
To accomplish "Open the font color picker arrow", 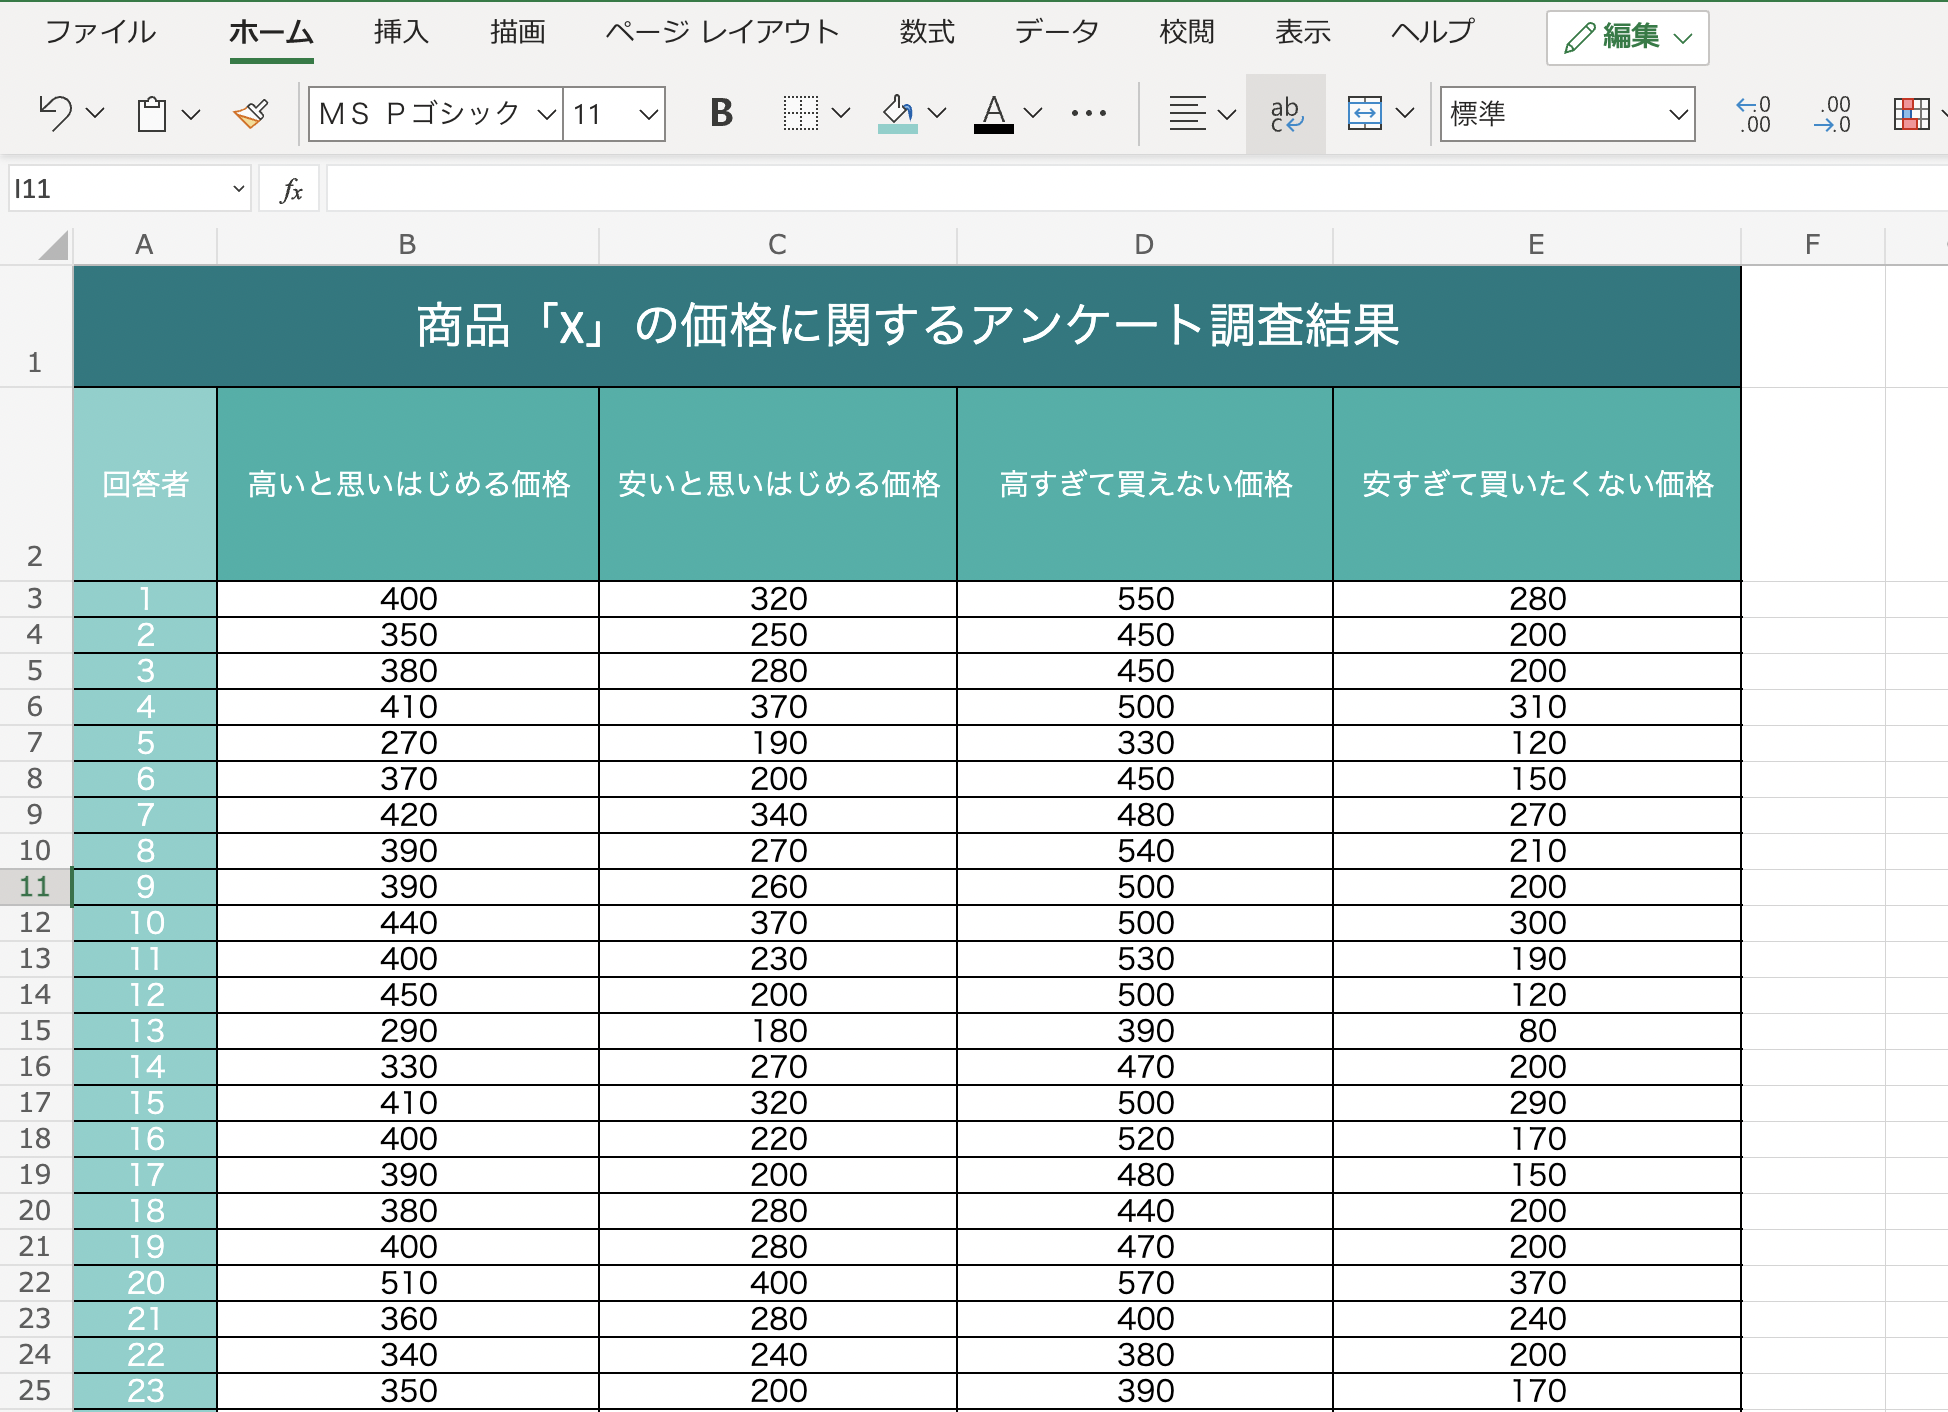I will point(1033,113).
